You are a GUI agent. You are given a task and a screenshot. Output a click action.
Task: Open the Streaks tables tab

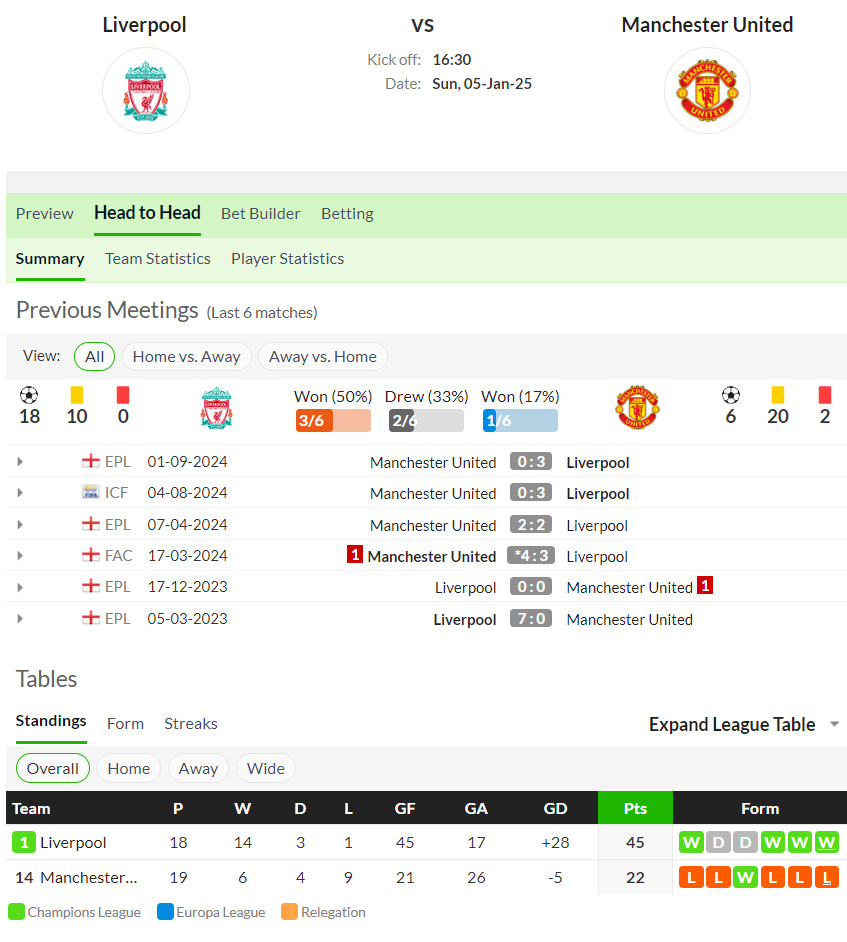190,724
